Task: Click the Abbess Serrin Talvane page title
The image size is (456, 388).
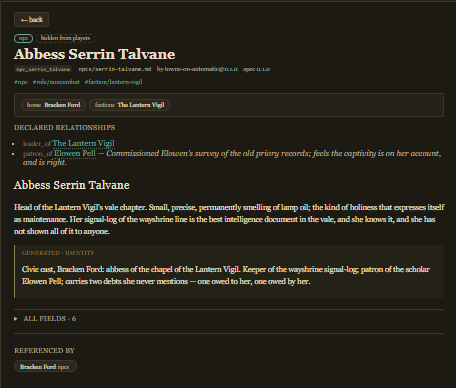Action: point(95,54)
